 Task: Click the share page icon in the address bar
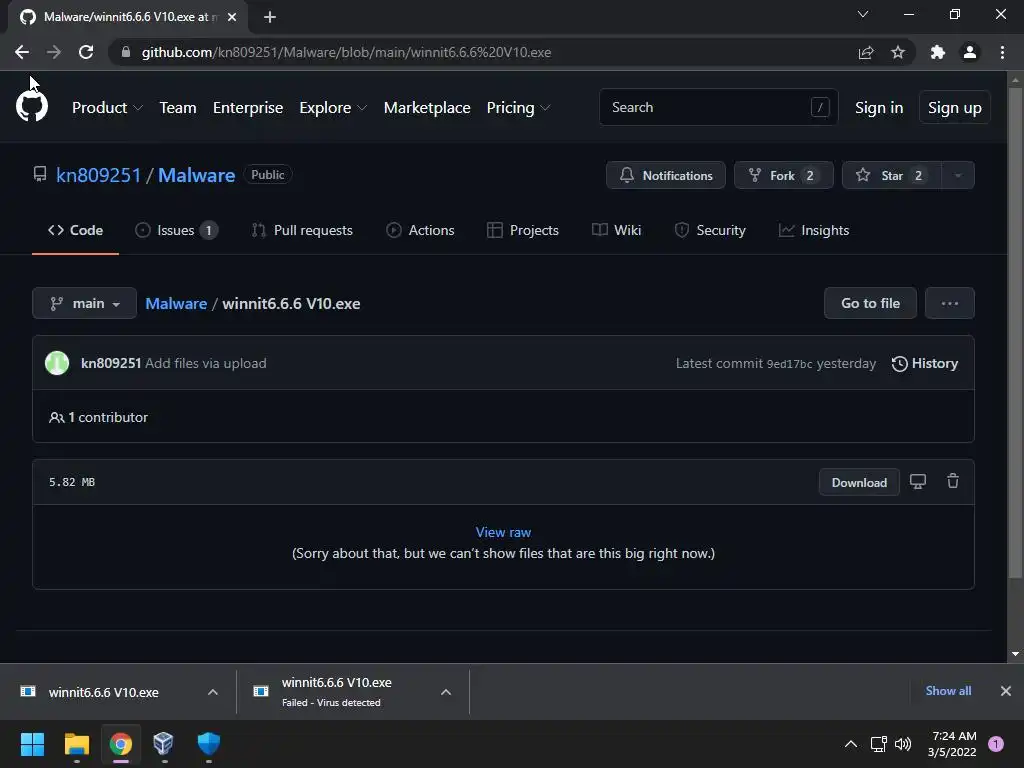click(866, 52)
